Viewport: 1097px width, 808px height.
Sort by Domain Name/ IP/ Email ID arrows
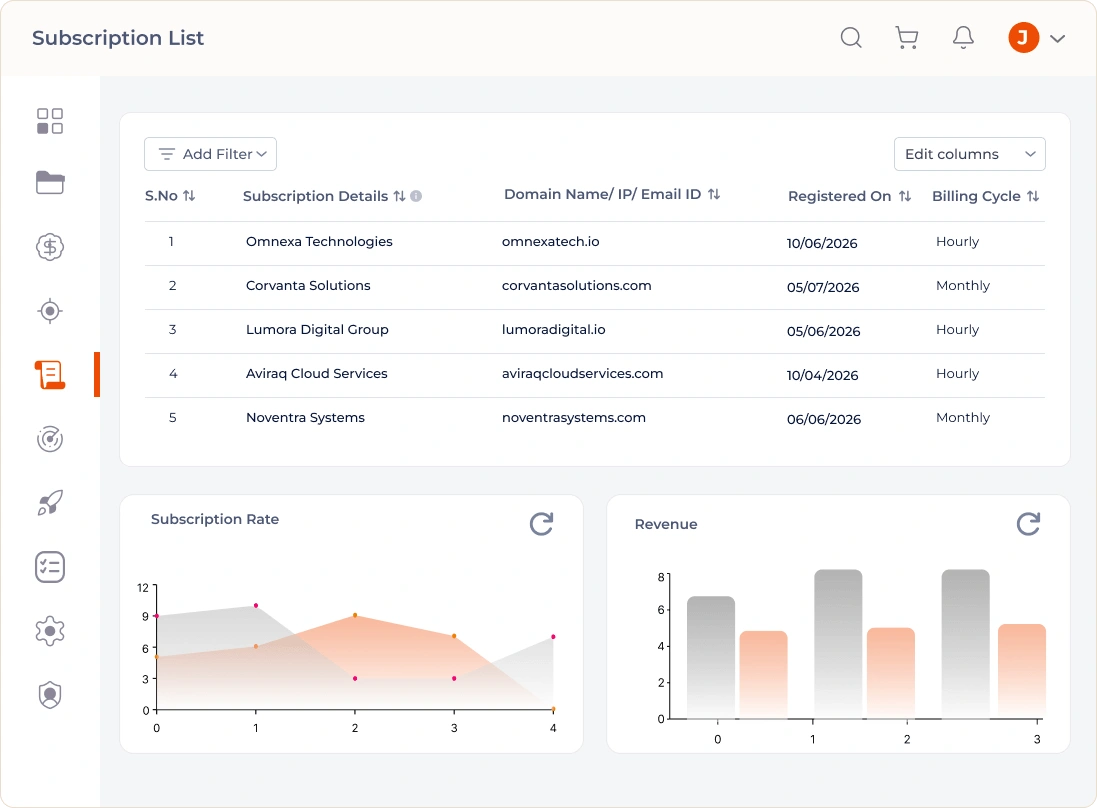[714, 194]
